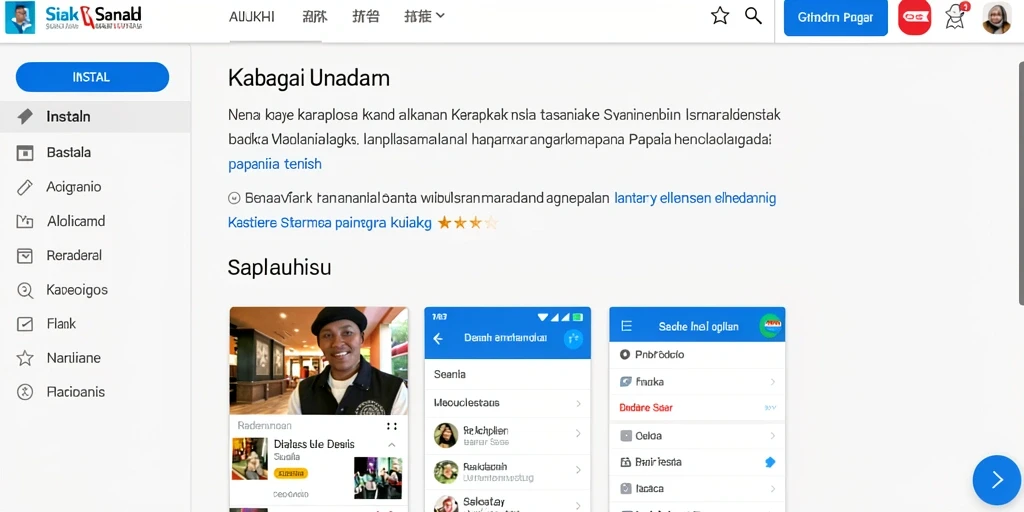Expand the Rakdaoah contact row chevron

[578, 470]
